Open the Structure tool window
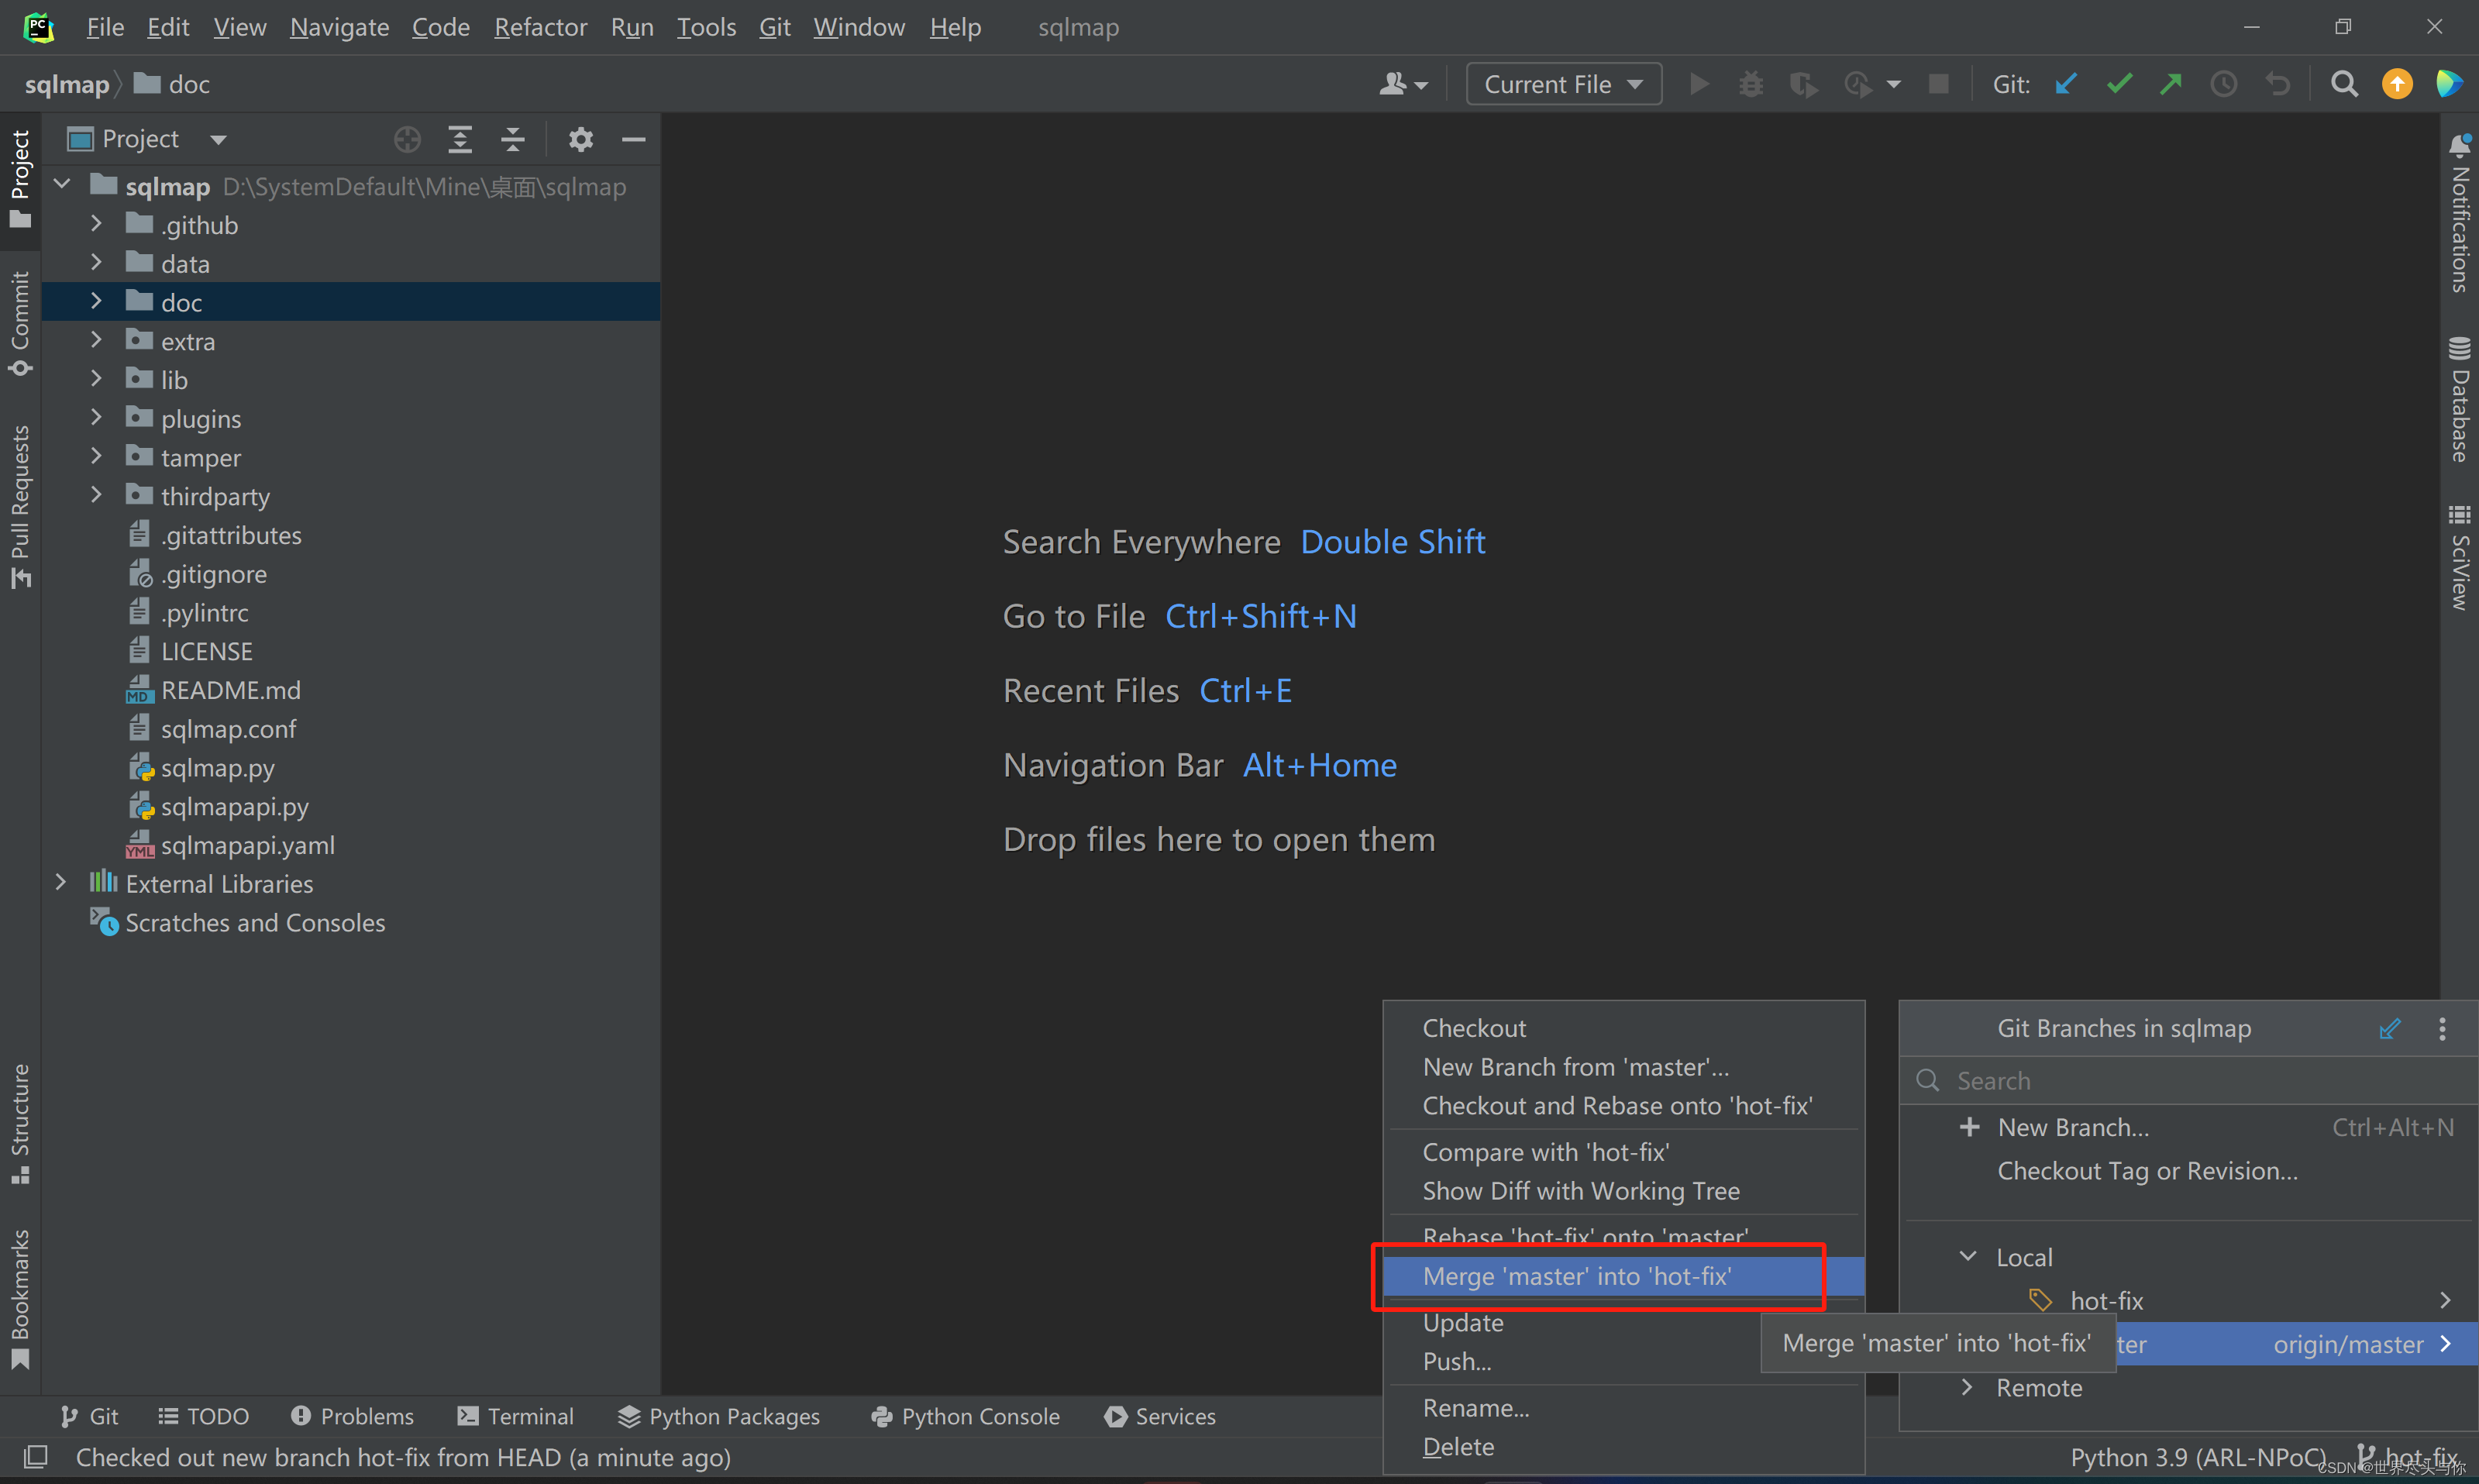 coord(20,1124)
